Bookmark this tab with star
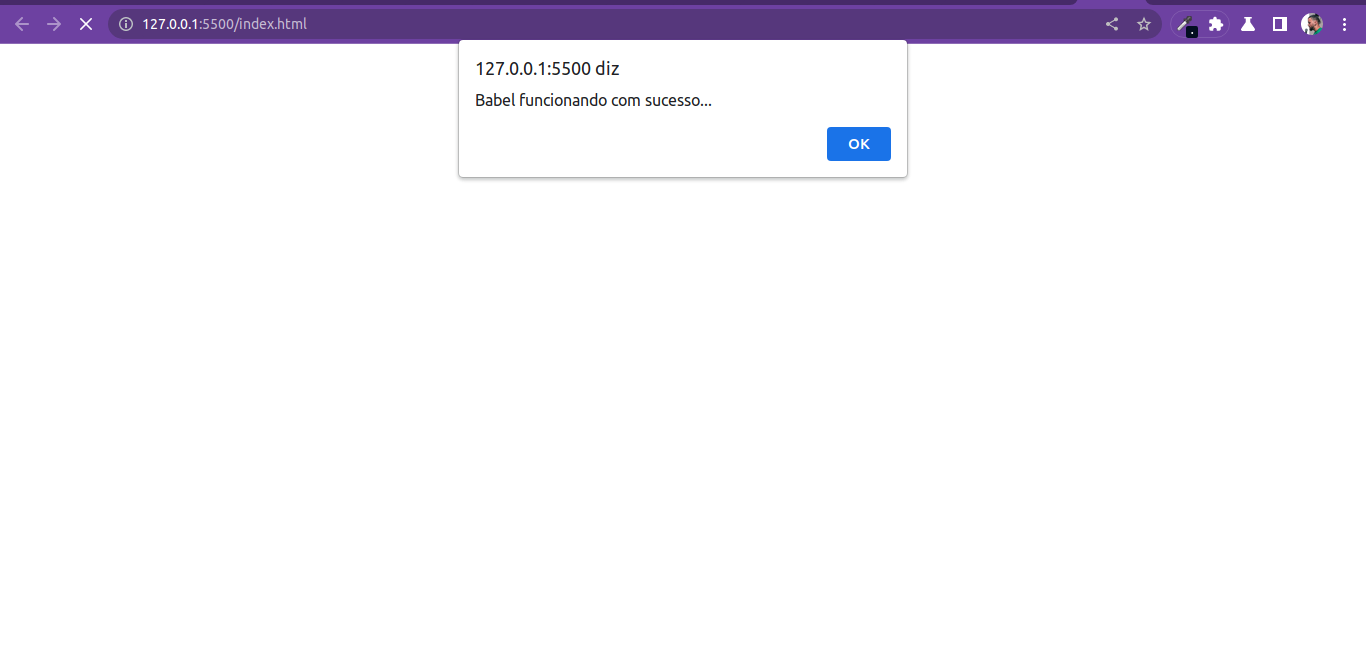This screenshot has height=664, width=1366. tap(1144, 24)
